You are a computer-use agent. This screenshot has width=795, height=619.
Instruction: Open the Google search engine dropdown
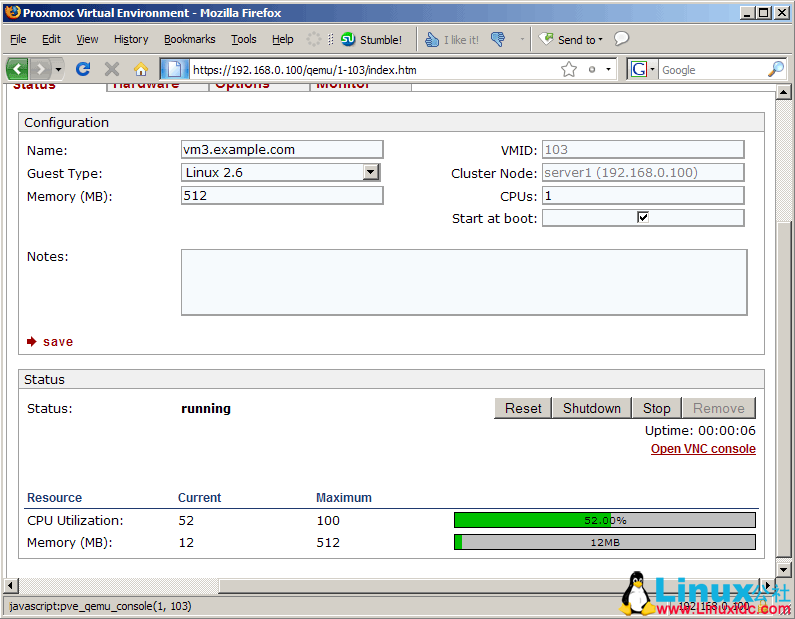point(642,69)
